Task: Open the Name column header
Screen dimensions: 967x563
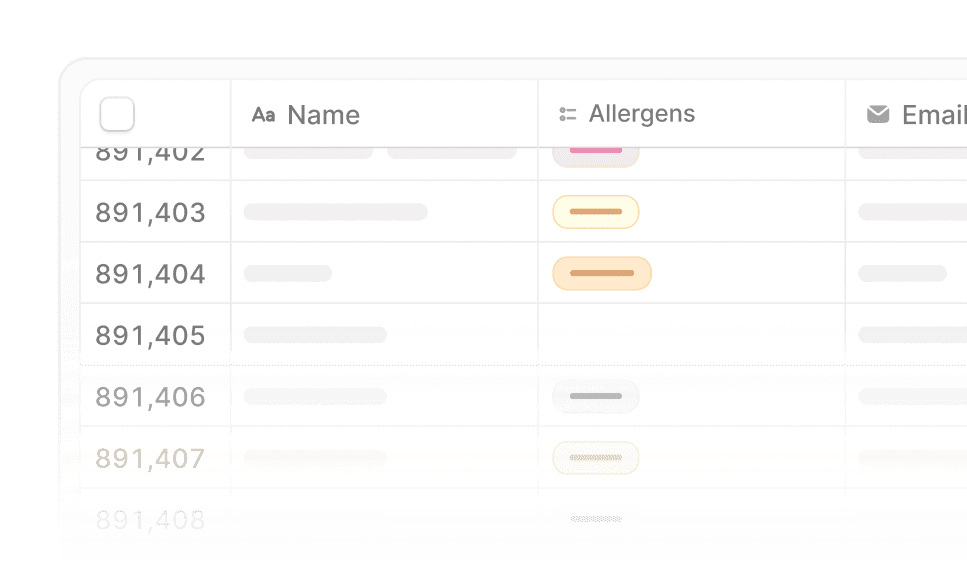Action: [x=323, y=115]
